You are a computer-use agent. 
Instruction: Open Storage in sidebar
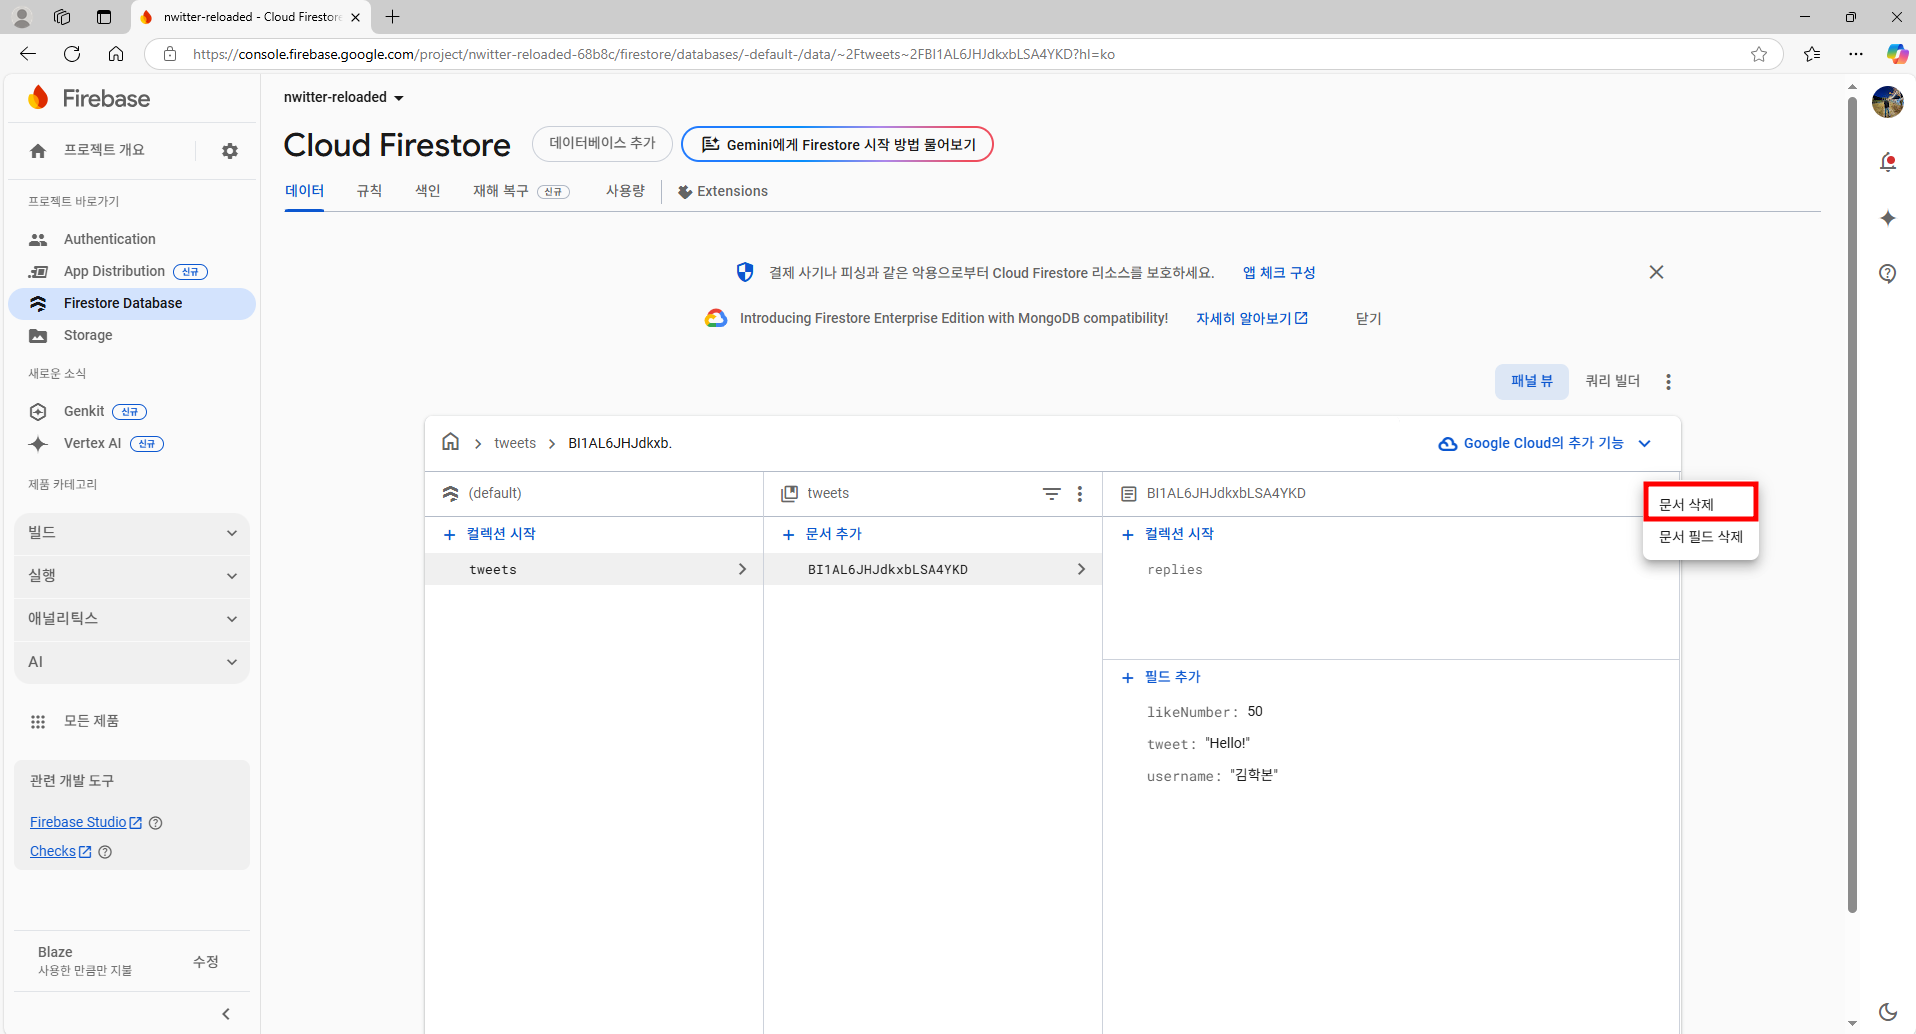88,335
